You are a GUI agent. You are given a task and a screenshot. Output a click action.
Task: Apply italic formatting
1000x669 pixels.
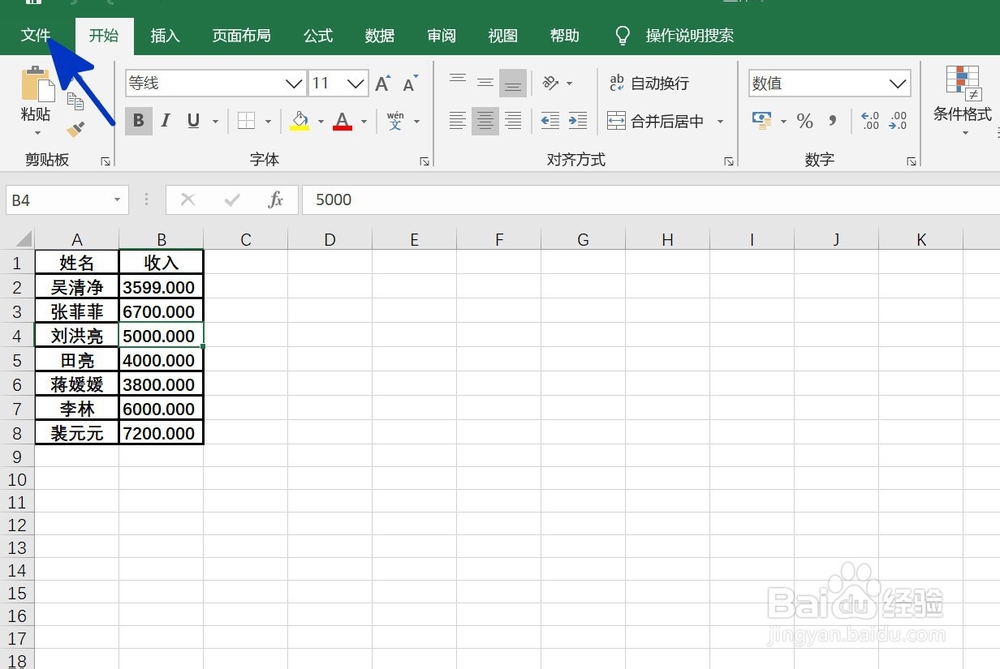(x=165, y=120)
